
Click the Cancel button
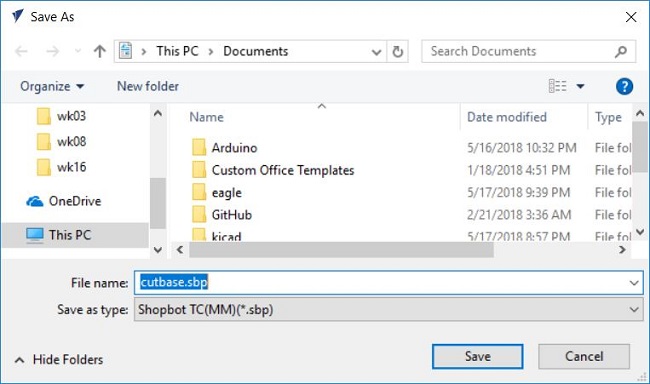(x=584, y=356)
